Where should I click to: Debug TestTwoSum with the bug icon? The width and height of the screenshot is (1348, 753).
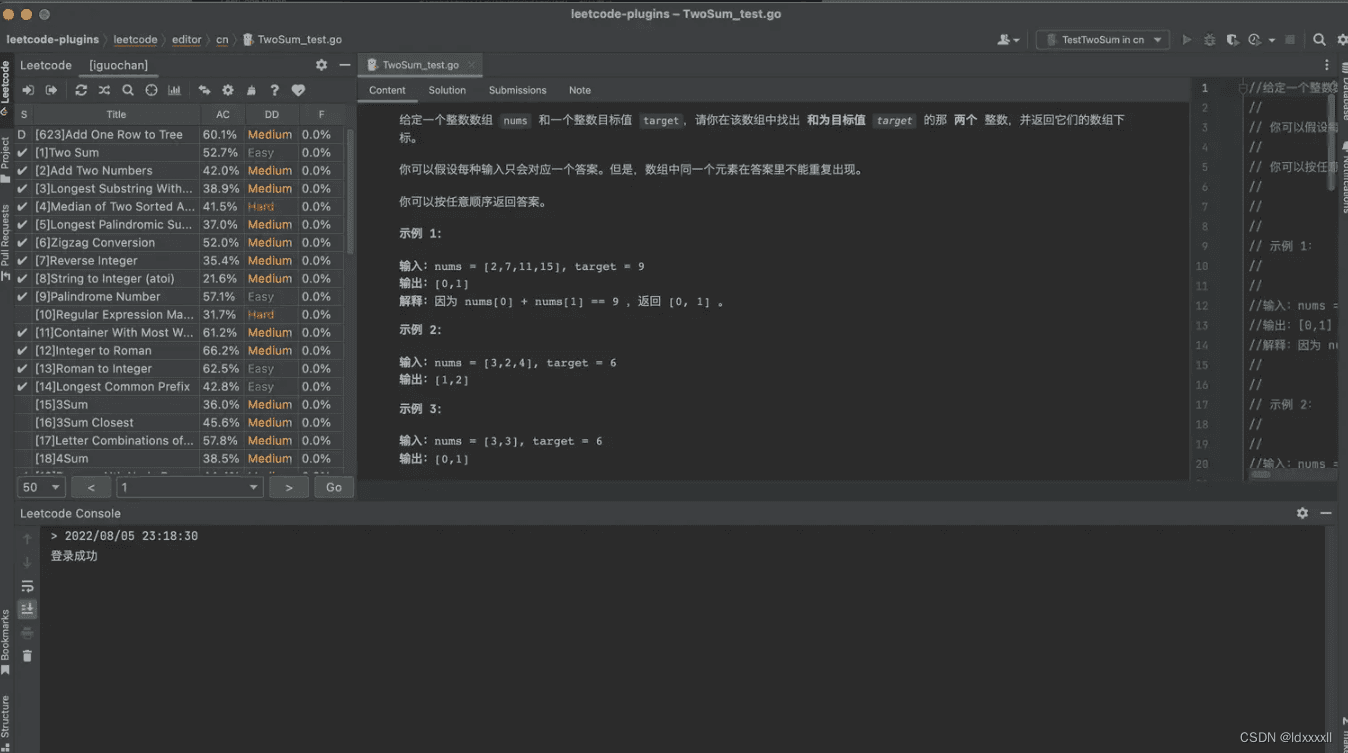pos(1210,40)
